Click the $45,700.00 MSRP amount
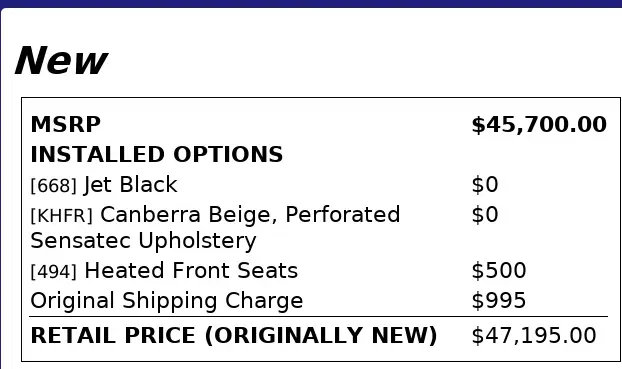The height and width of the screenshot is (369, 622). 539,125
